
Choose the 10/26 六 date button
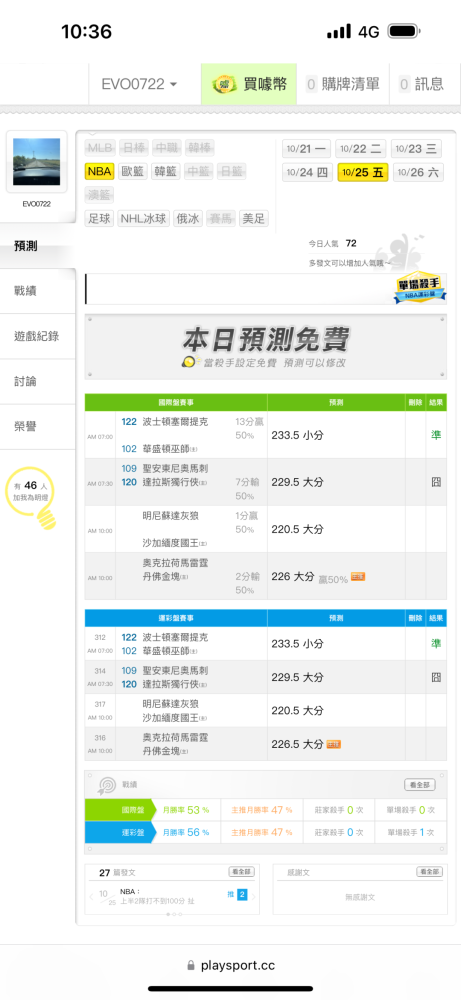[x=419, y=172]
